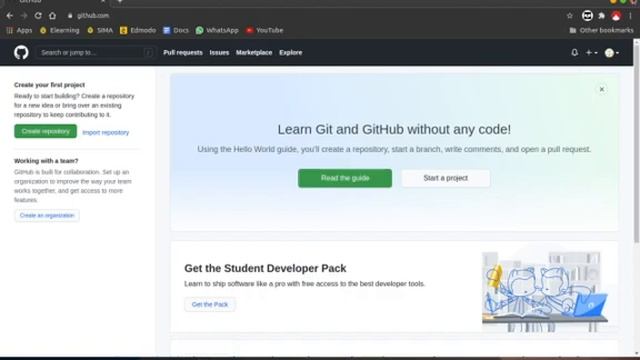Open the WhatsApp bookmark
Image resolution: width=640 pixels, height=360 pixels.
(217, 30)
